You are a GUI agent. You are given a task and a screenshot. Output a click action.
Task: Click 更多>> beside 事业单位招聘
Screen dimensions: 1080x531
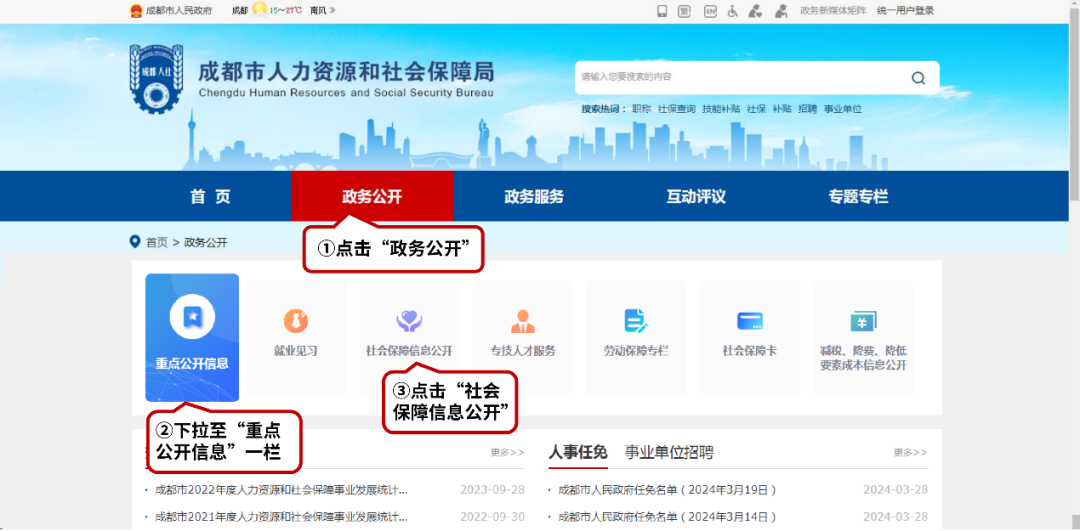pos(911,452)
